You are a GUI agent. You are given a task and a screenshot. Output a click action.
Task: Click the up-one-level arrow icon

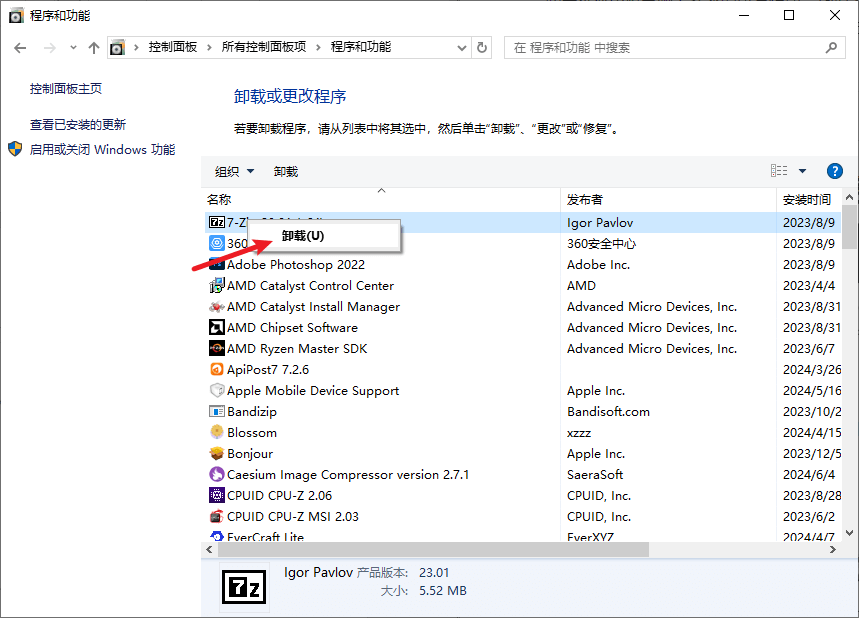[93, 47]
